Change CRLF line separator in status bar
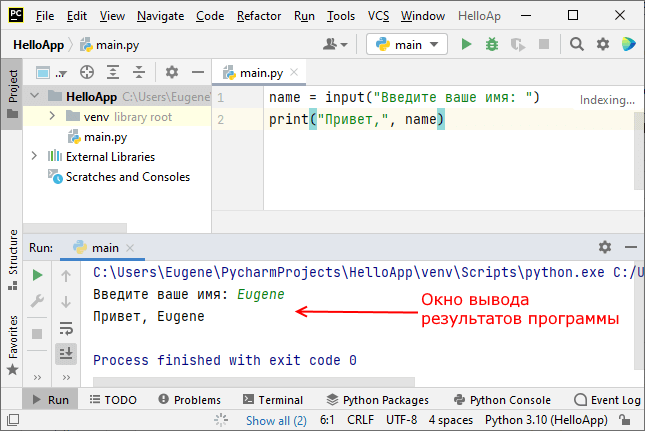The width and height of the screenshot is (645, 431). tap(360, 420)
